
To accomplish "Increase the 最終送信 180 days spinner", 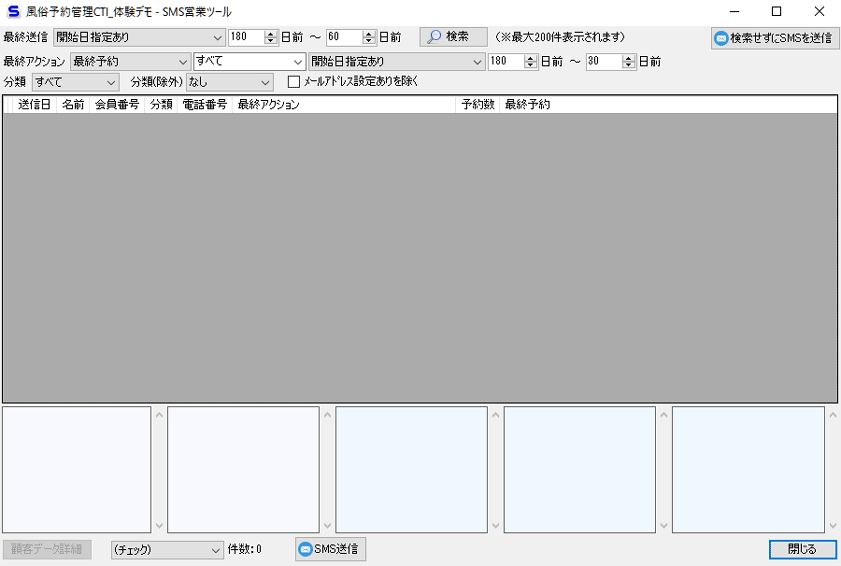I will click(271, 33).
